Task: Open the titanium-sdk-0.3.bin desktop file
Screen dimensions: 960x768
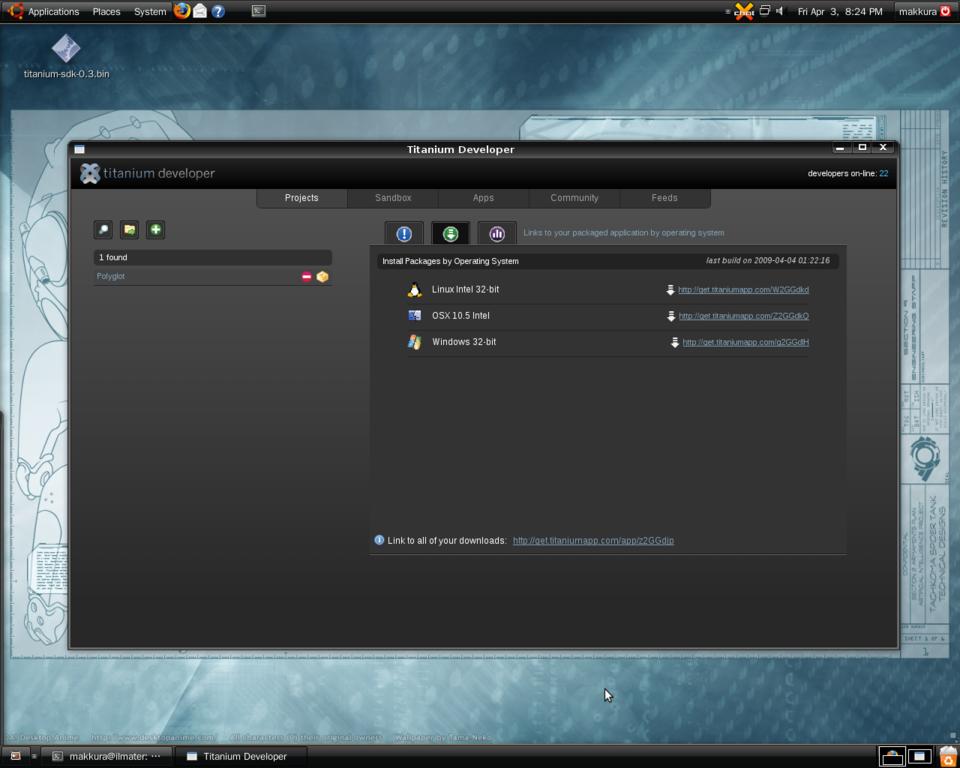Action: (x=66, y=48)
